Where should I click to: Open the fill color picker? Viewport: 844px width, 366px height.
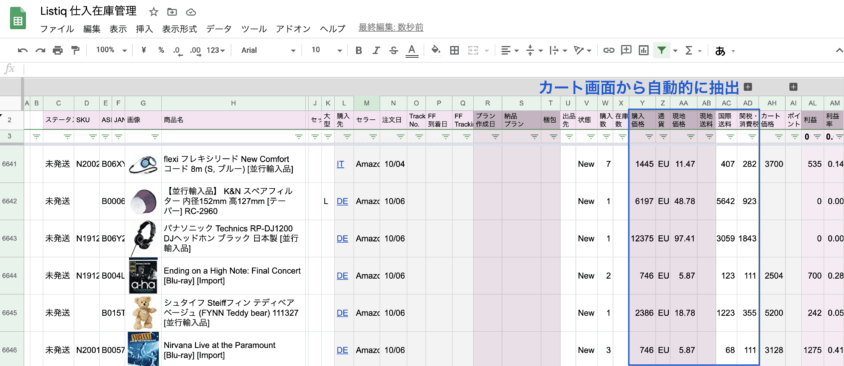pos(437,50)
